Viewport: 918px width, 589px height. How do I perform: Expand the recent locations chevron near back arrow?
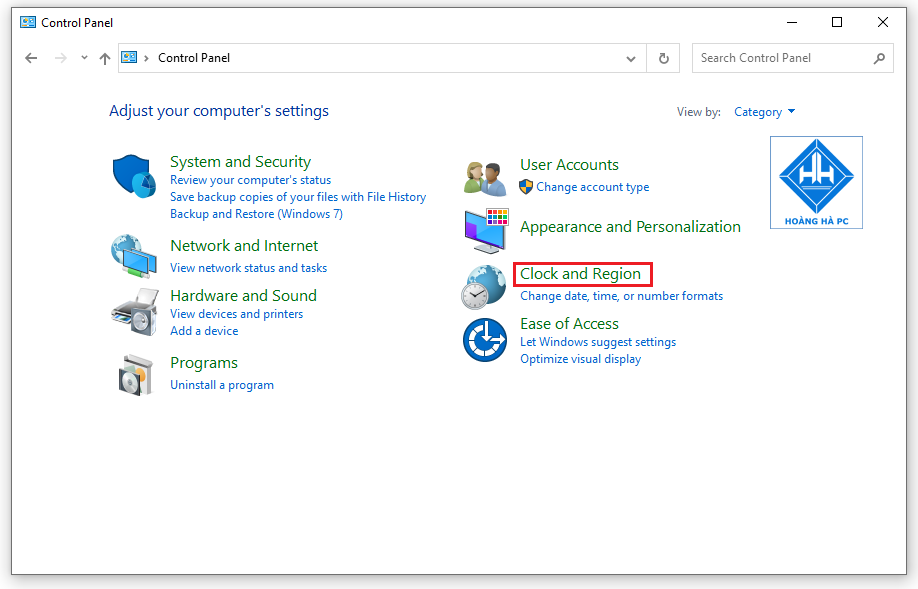coord(84,57)
